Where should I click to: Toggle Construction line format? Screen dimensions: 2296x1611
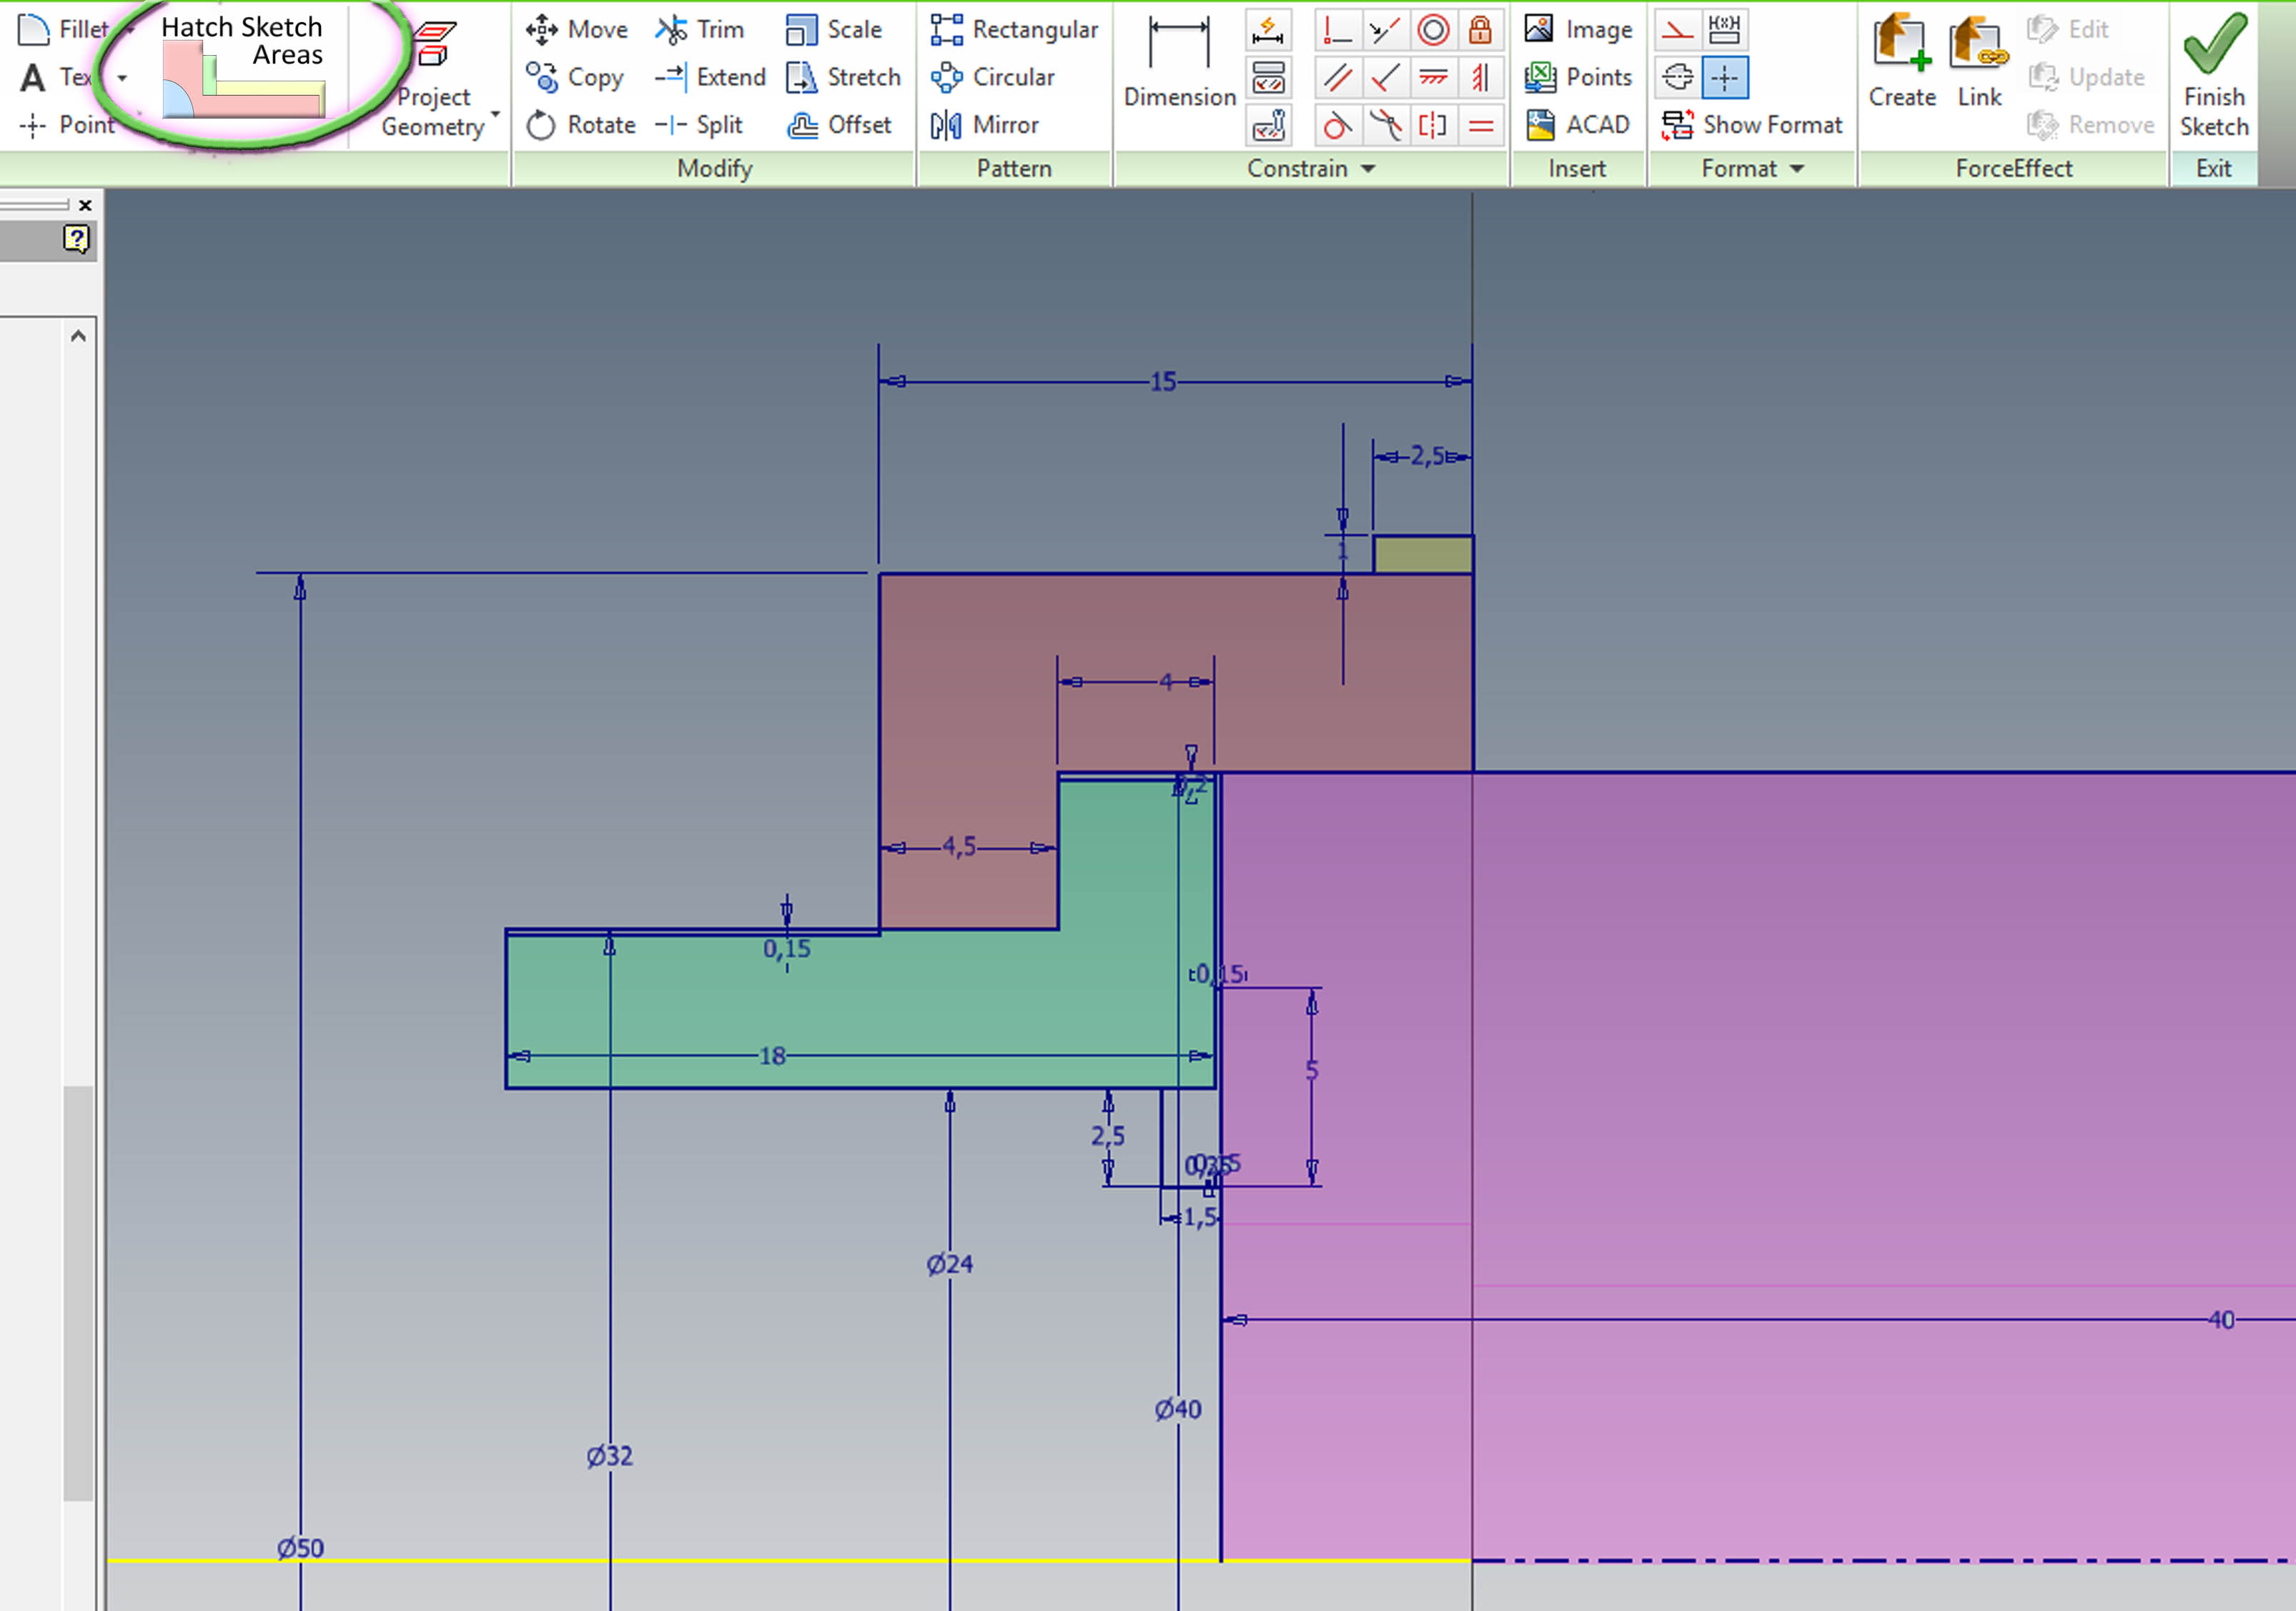point(1677,30)
